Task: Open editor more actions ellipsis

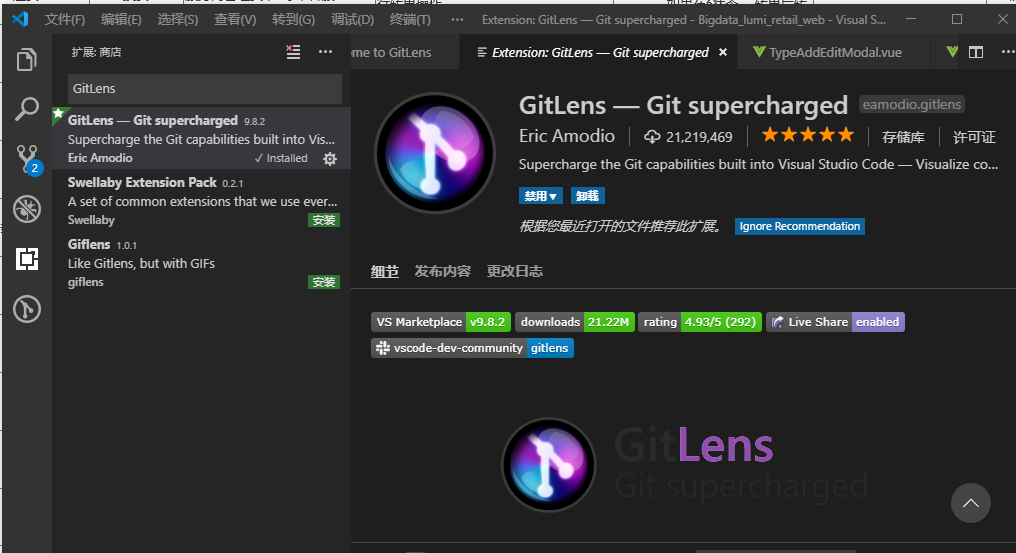Action: [x=1008, y=52]
